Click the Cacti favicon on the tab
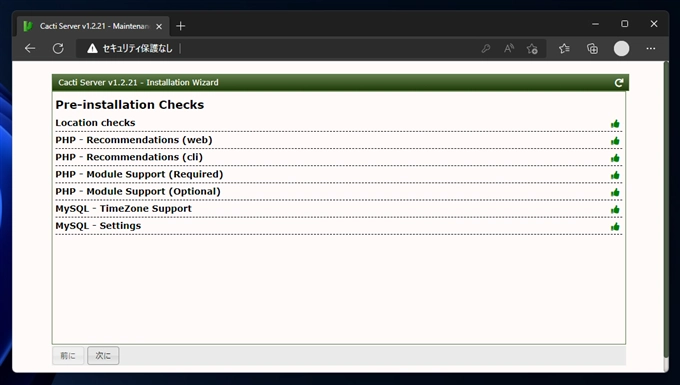 pyautogui.click(x=28, y=26)
